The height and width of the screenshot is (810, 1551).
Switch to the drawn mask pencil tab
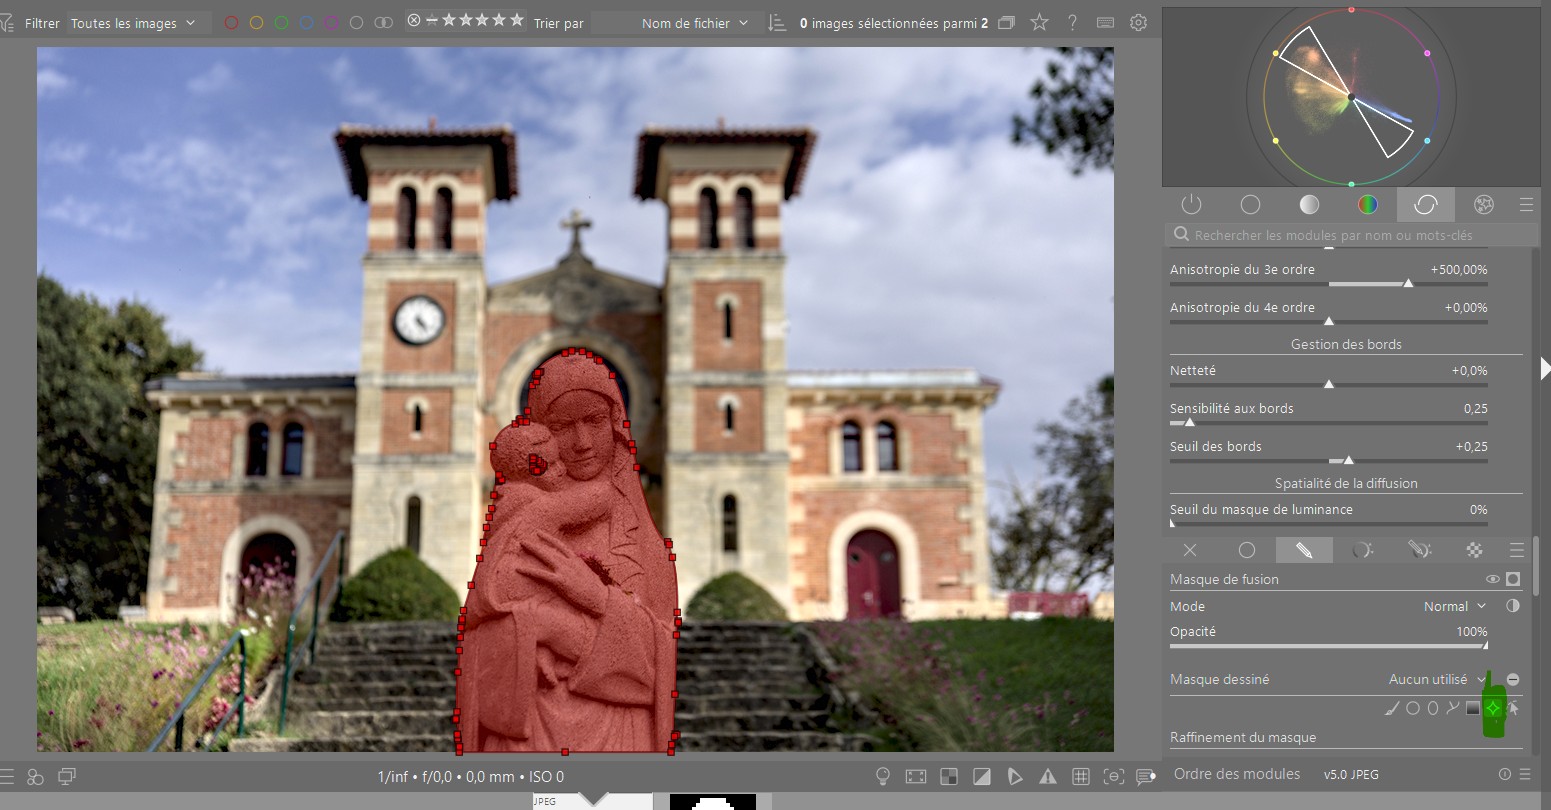coord(1304,550)
